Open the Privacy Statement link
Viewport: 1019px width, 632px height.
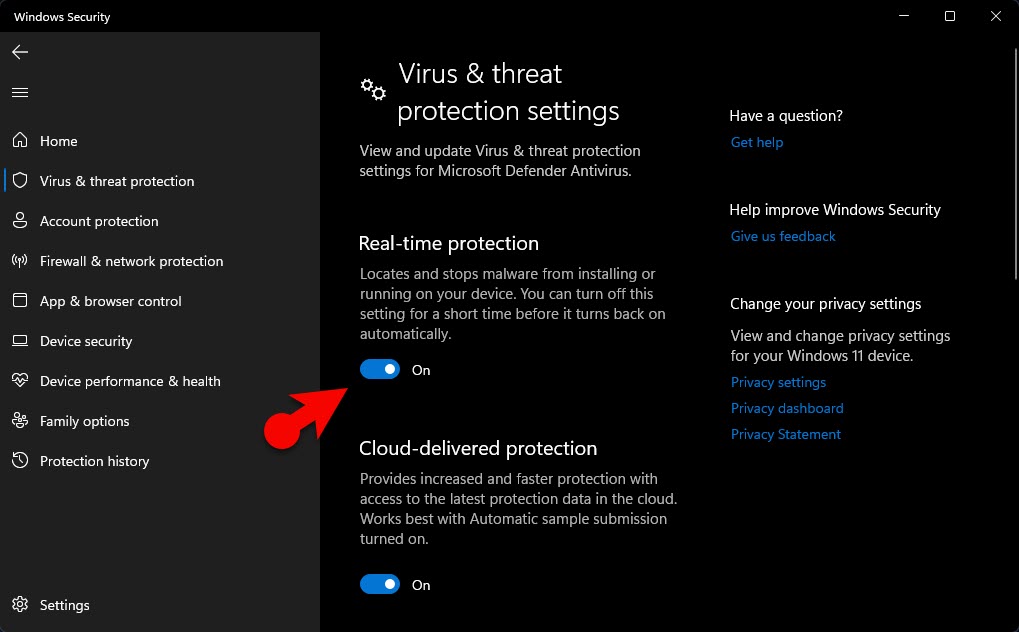pyautogui.click(x=786, y=434)
